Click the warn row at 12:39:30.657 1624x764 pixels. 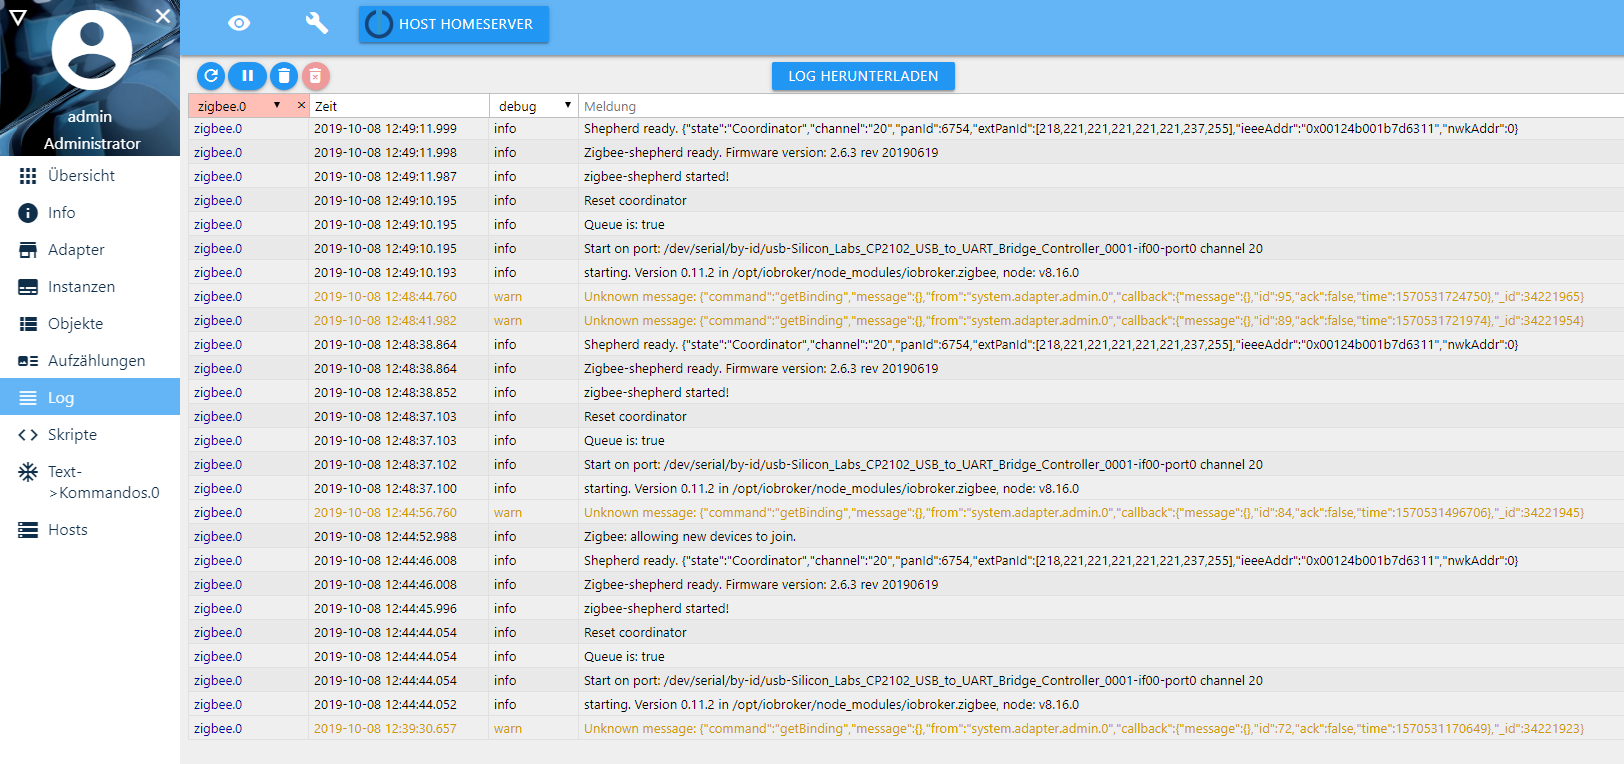[906, 728]
